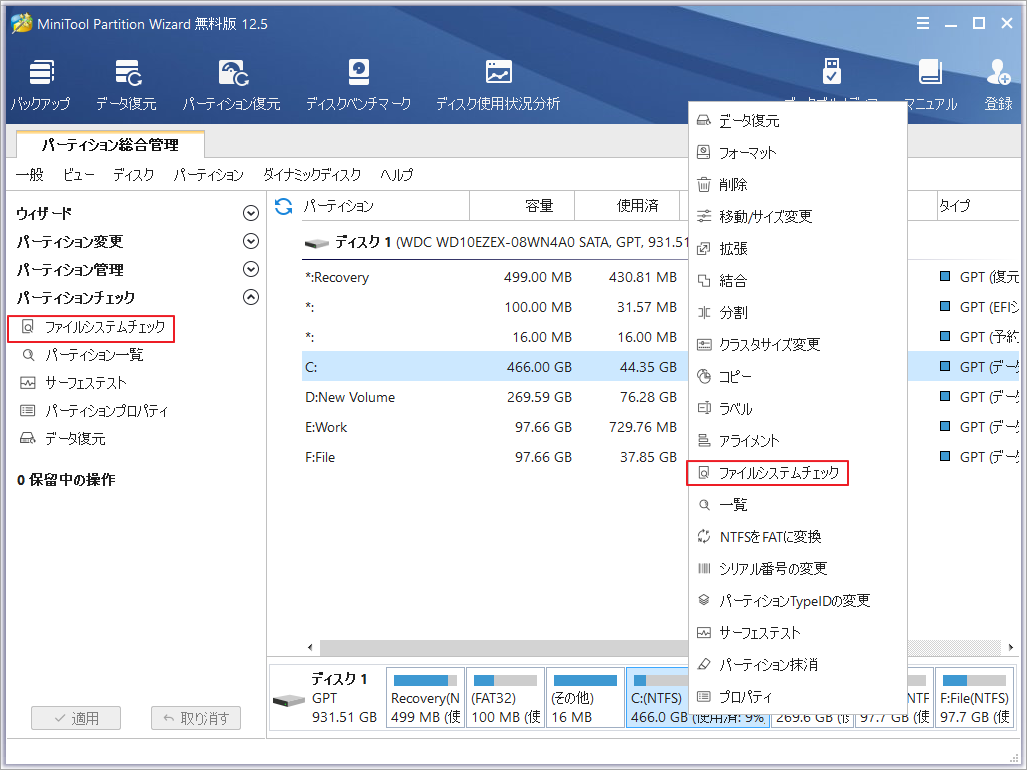Expand the パーティション管理 sidebar section
Screen dimensions: 1027x770
point(251,269)
